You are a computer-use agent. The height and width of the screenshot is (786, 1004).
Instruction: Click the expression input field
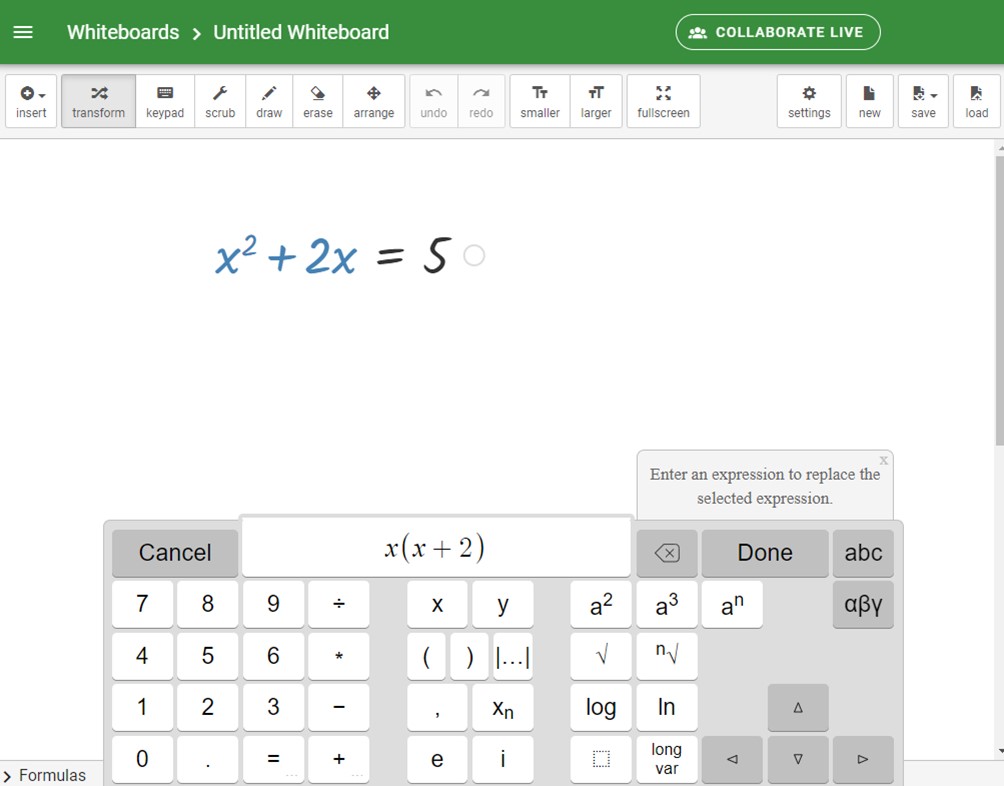click(435, 548)
